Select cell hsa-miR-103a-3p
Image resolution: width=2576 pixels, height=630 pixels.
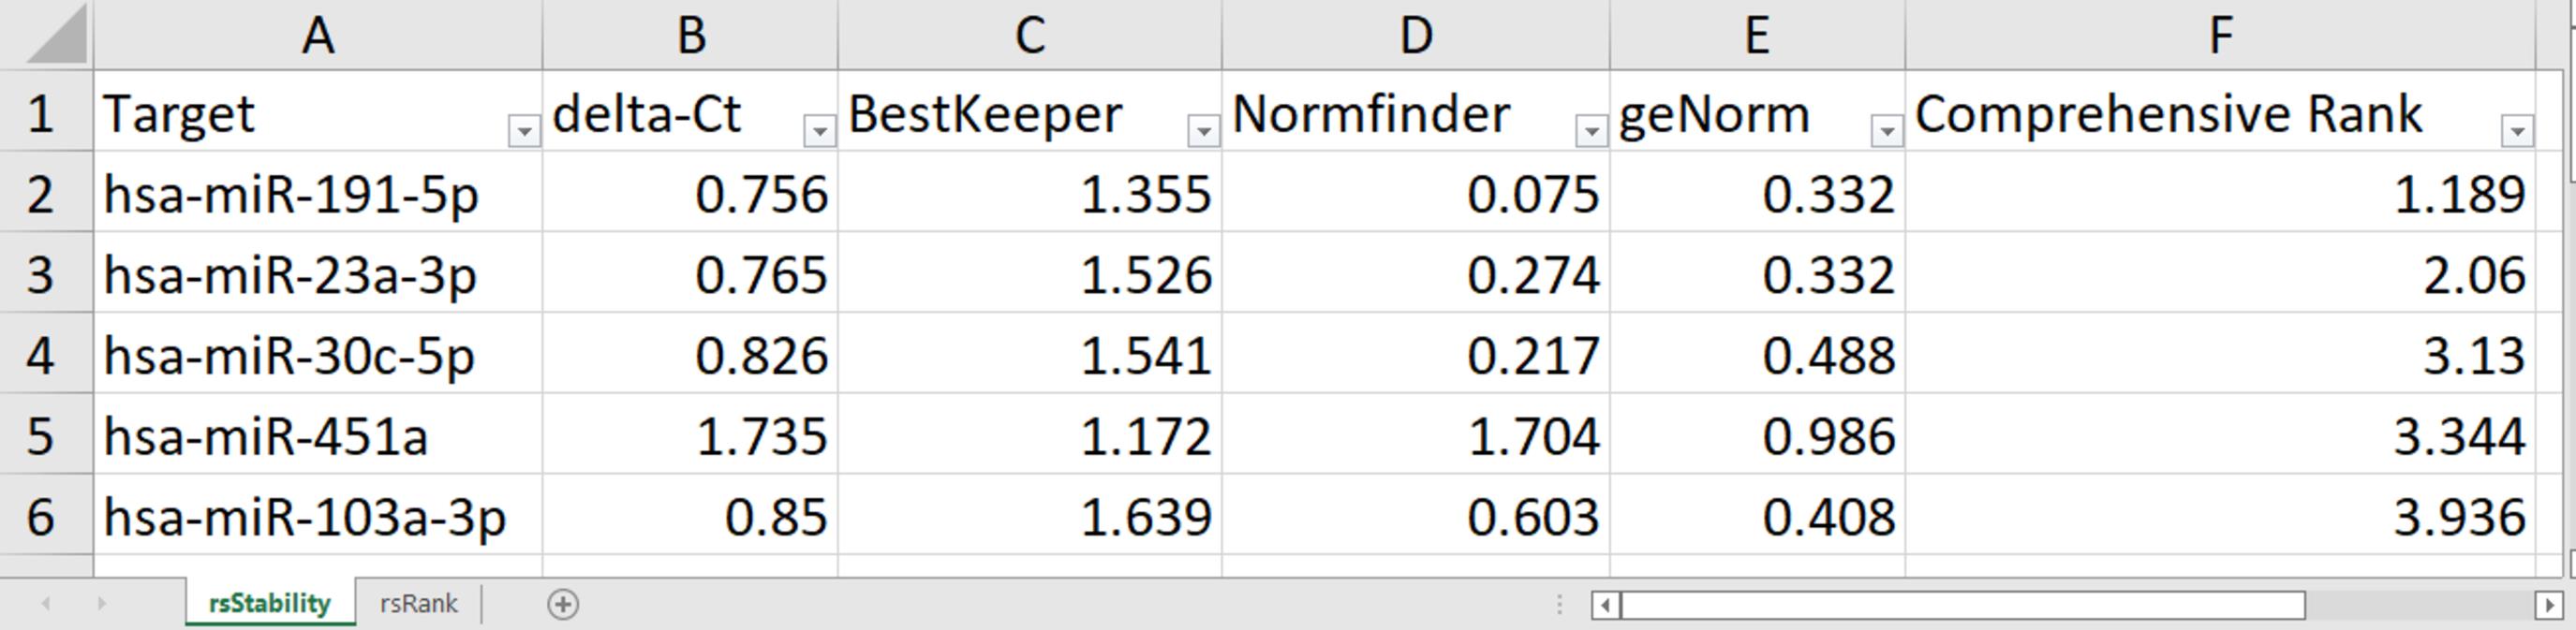tap(318, 515)
